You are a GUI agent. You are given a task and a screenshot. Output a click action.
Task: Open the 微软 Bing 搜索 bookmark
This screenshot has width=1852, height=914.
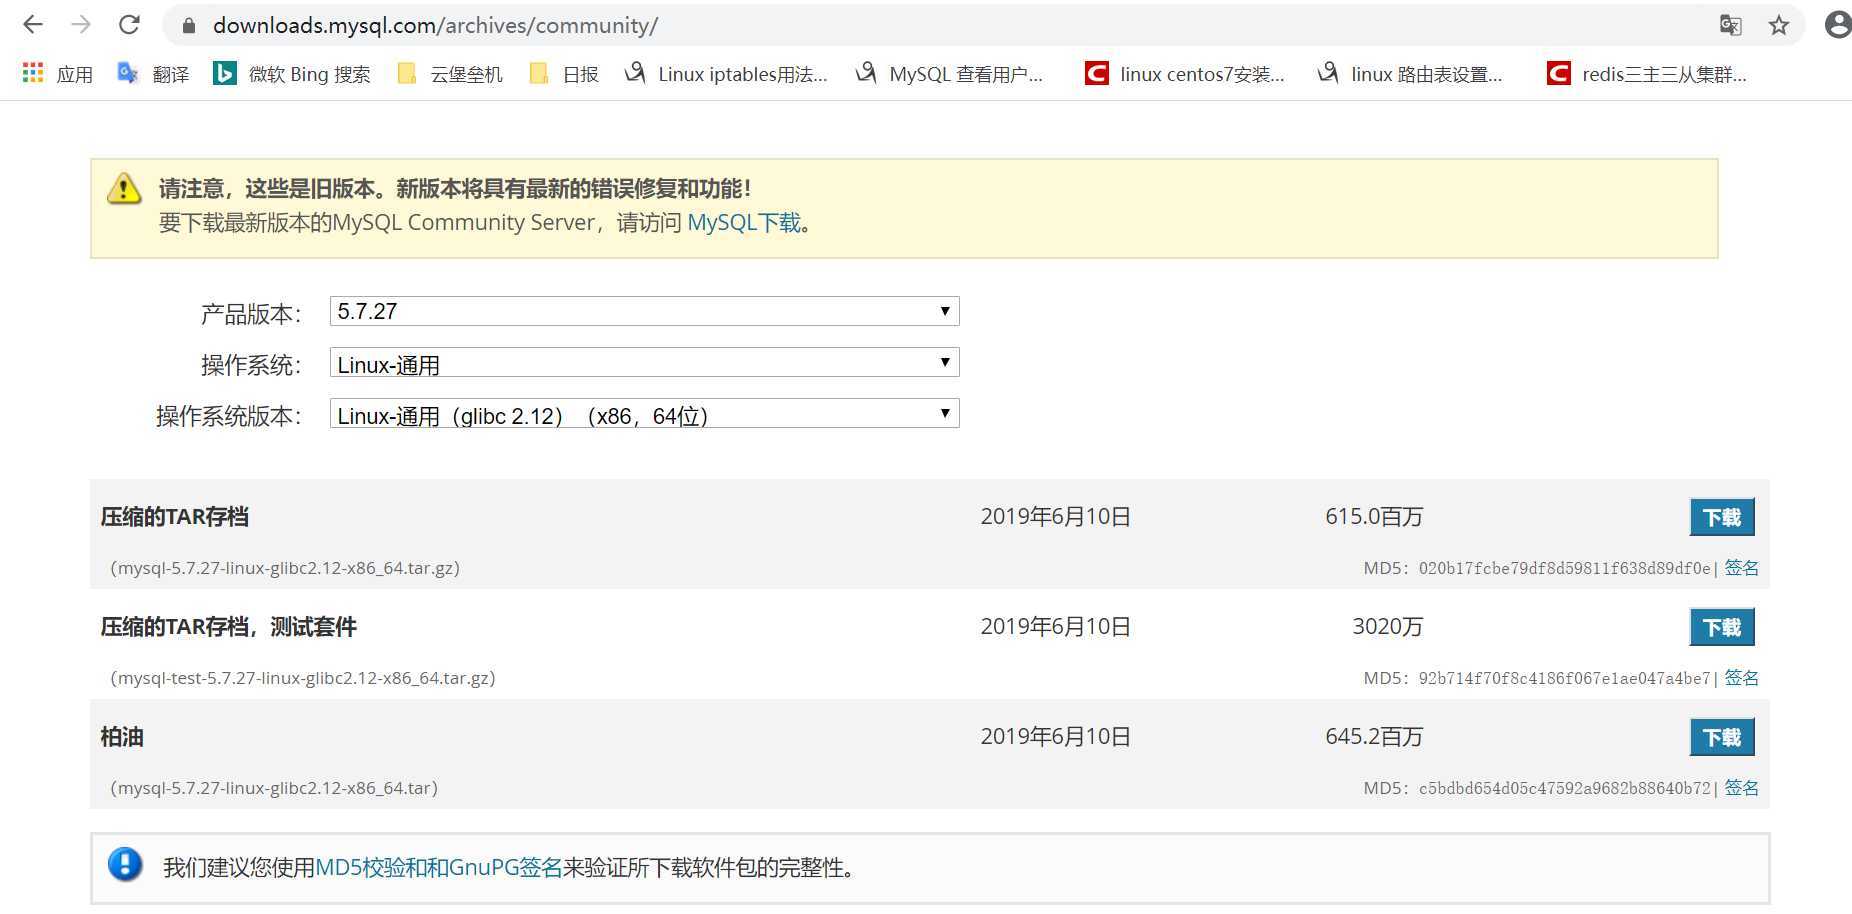[x=292, y=74]
